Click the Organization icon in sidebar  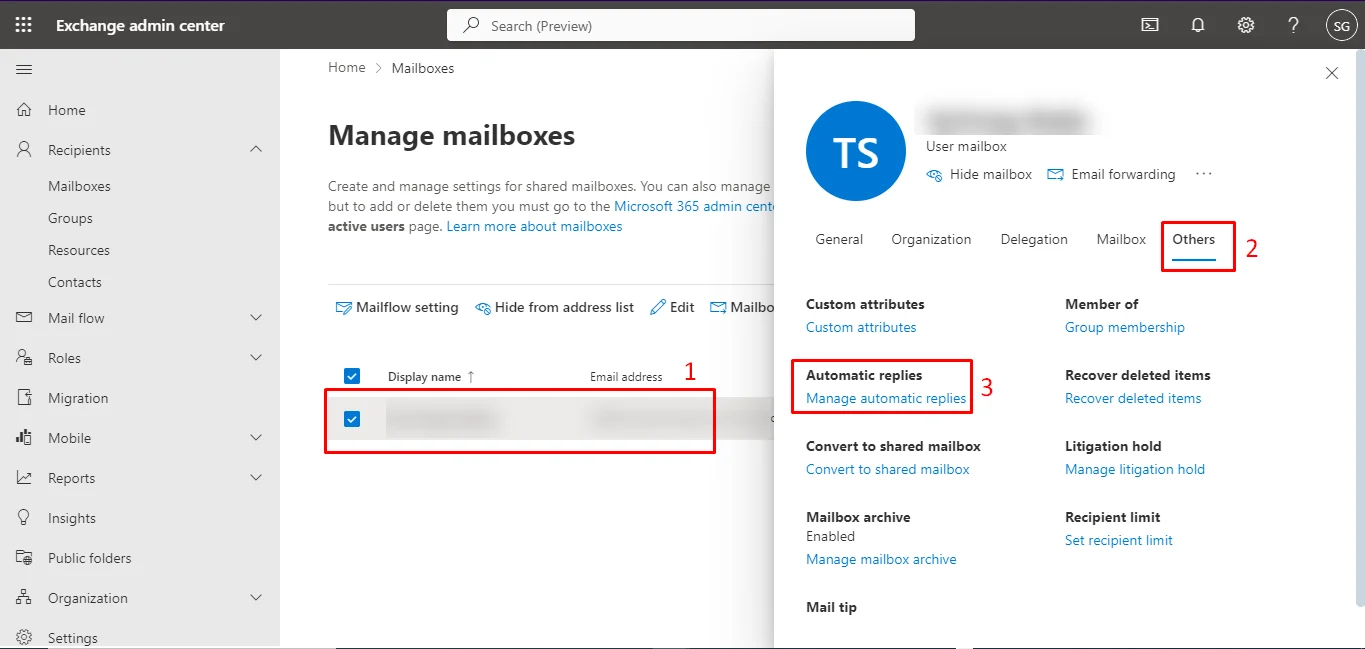click(x=25, y=598)
